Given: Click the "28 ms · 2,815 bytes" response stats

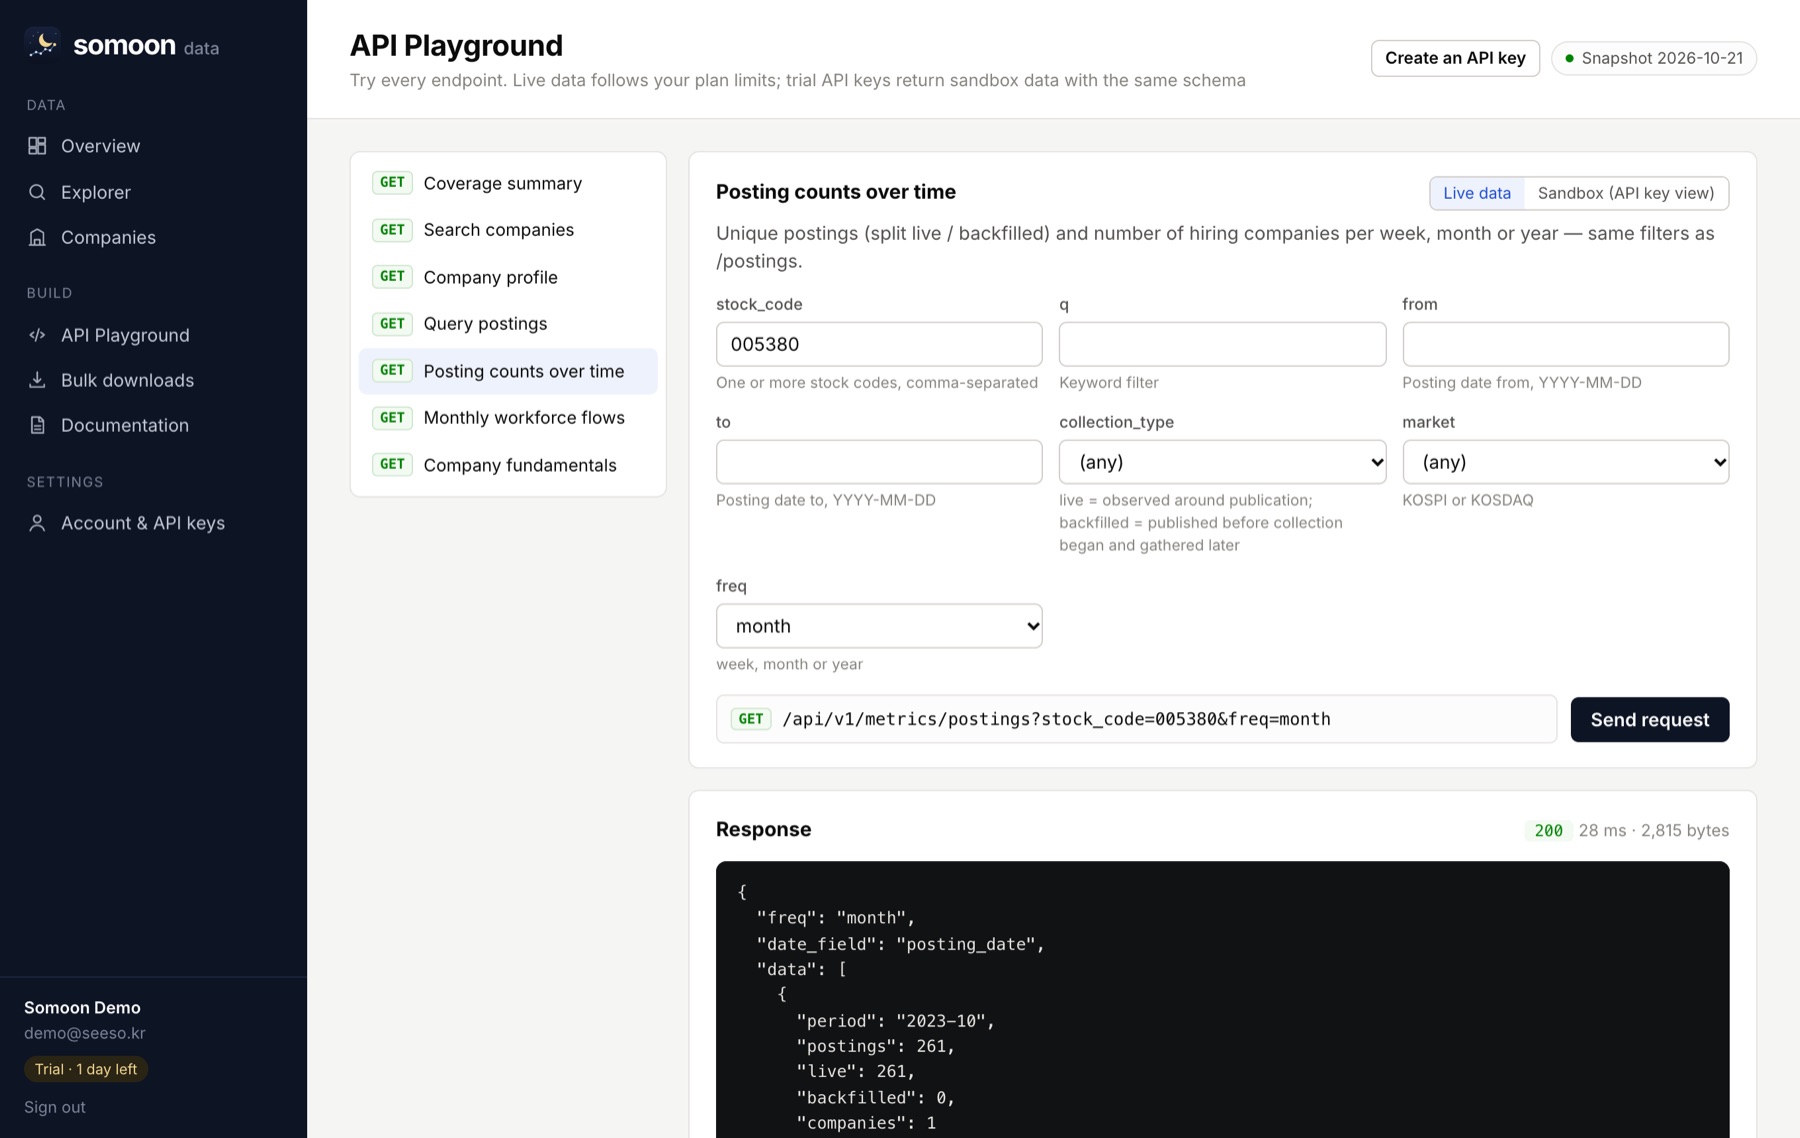Looking at the screenshot, I should pyautogui.click(x=1653, y=830).
